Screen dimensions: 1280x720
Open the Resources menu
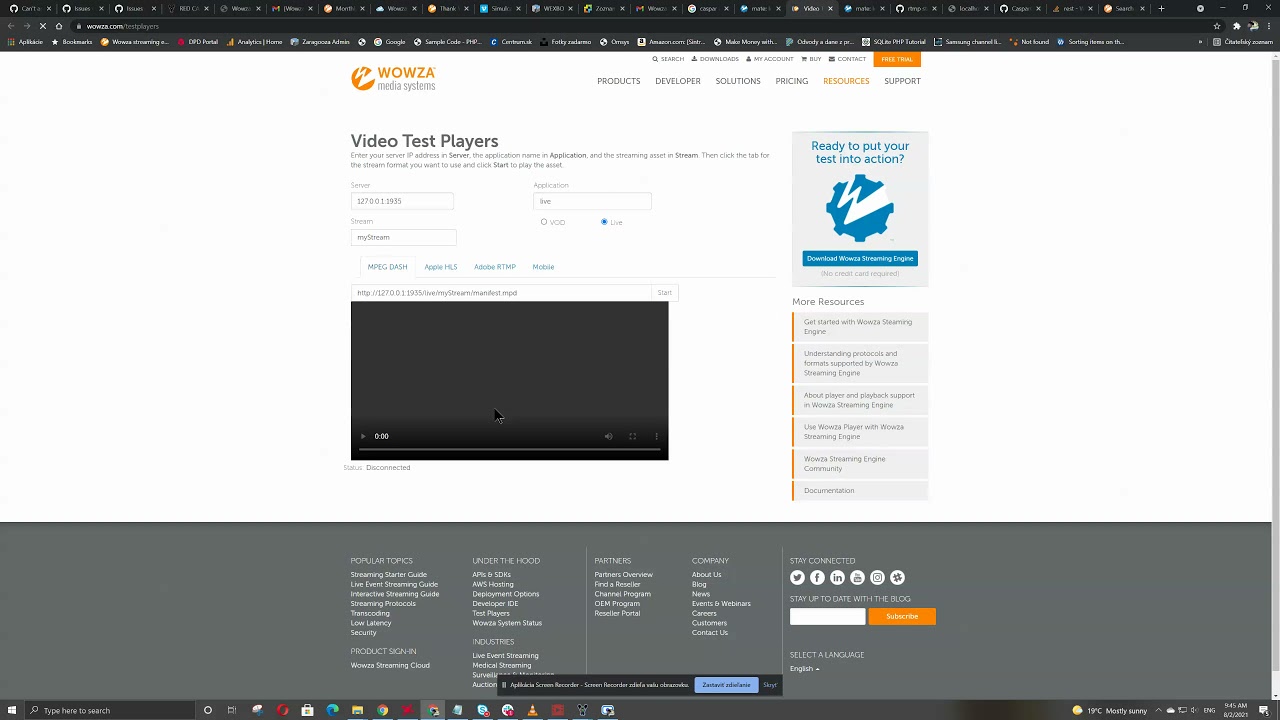point(846,81)
